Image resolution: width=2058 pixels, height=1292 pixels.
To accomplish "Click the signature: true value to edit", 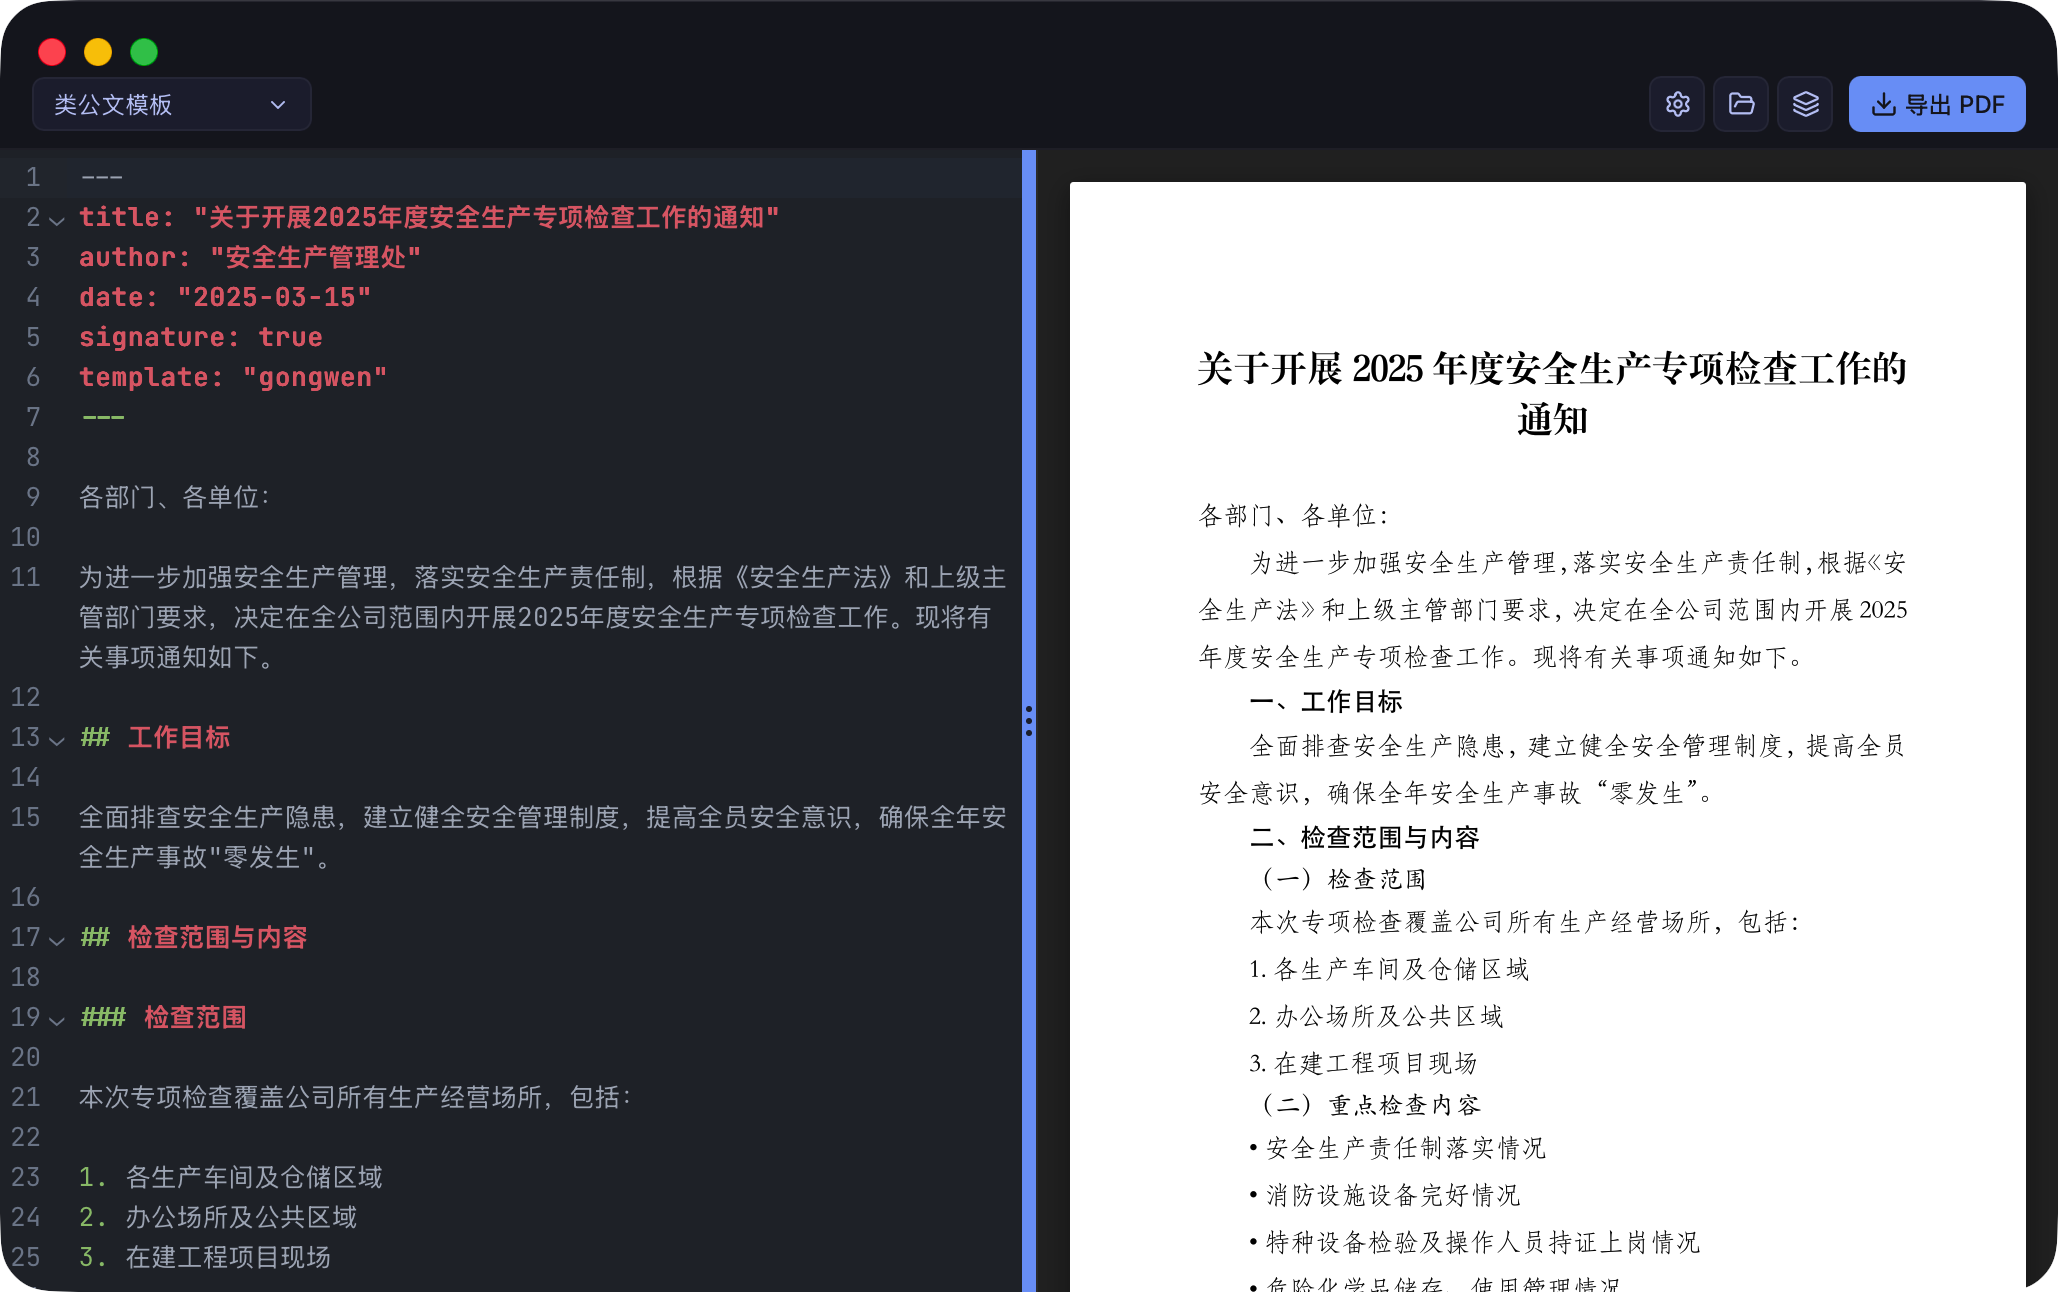I will coord(290,337).
